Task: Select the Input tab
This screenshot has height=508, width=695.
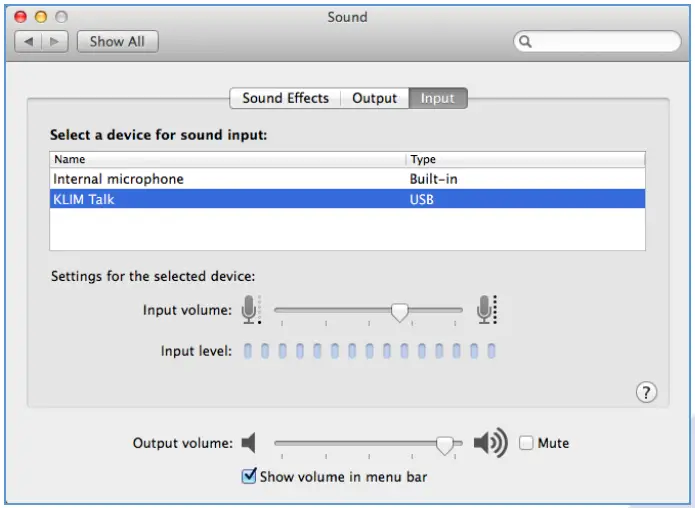Action: pos(437,98)
